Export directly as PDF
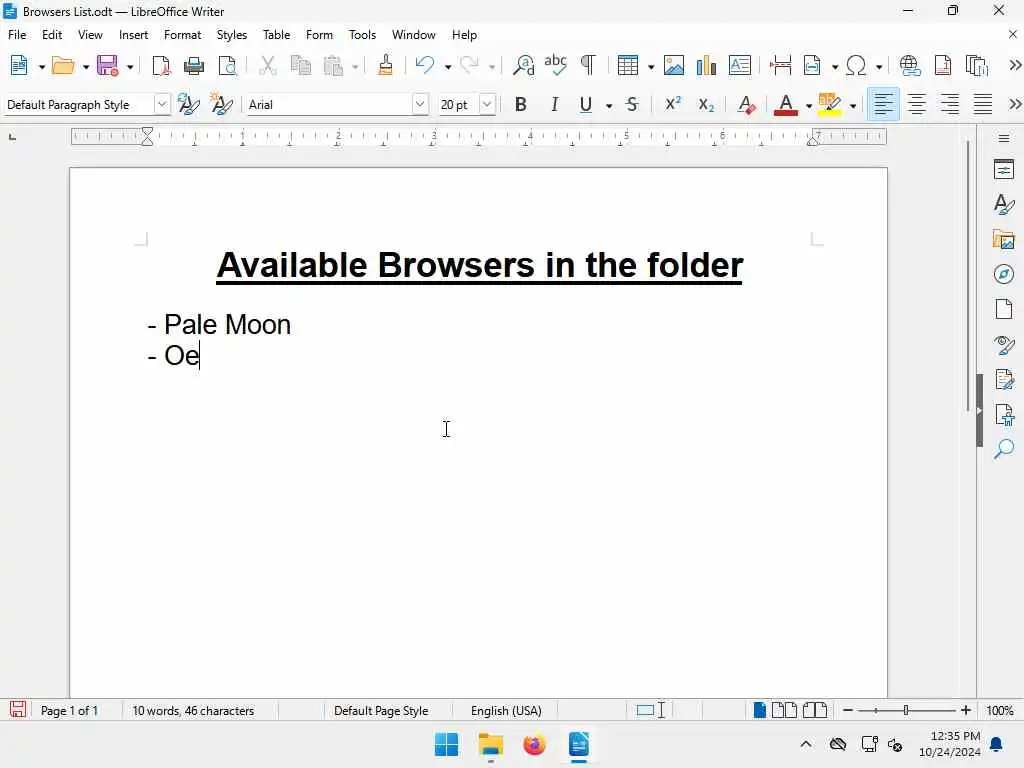The image size is (1024, 768). pos(161,65)
